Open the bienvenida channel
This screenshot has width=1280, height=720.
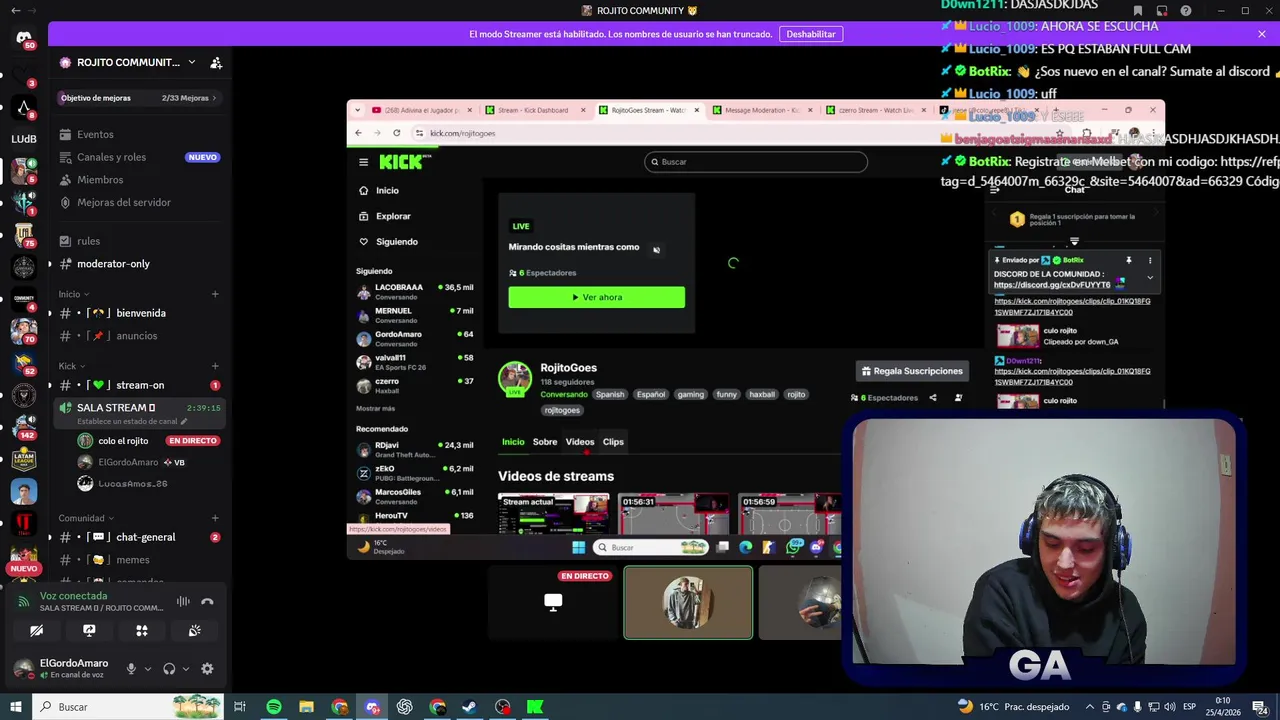tap(140, 313)
